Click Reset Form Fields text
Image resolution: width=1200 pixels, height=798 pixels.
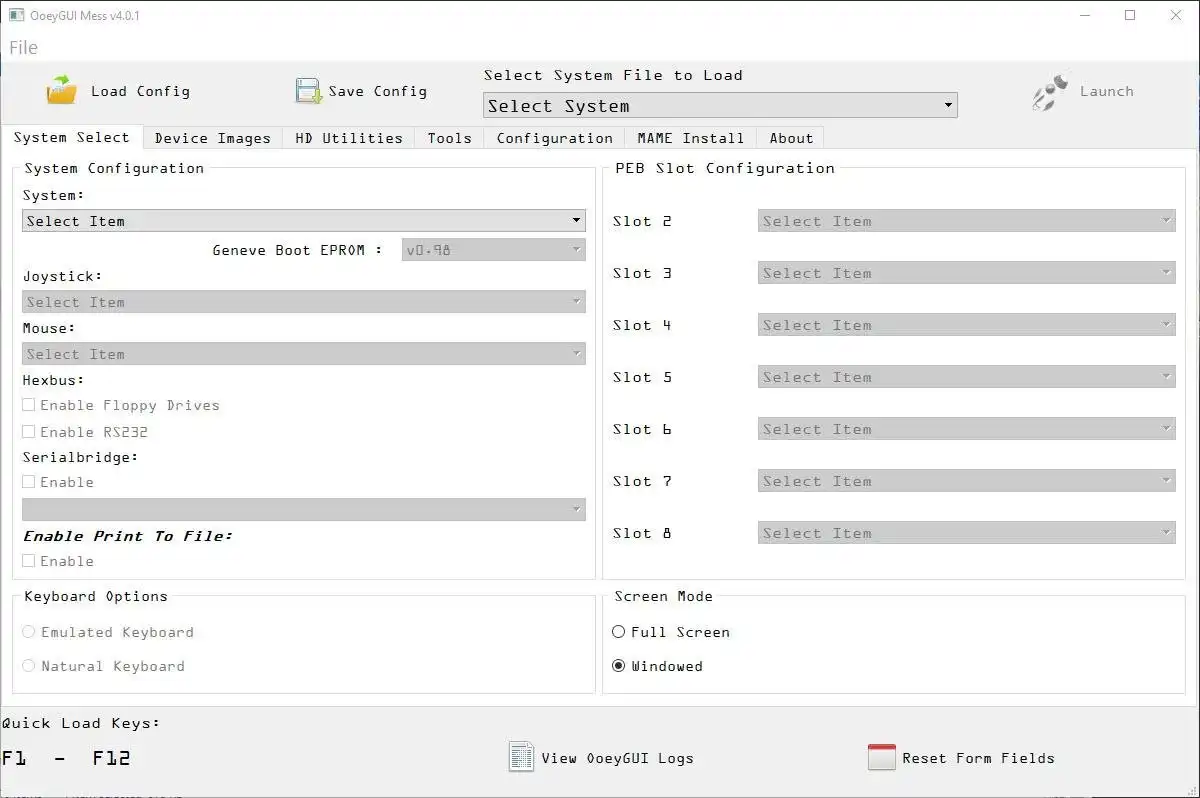978,758
